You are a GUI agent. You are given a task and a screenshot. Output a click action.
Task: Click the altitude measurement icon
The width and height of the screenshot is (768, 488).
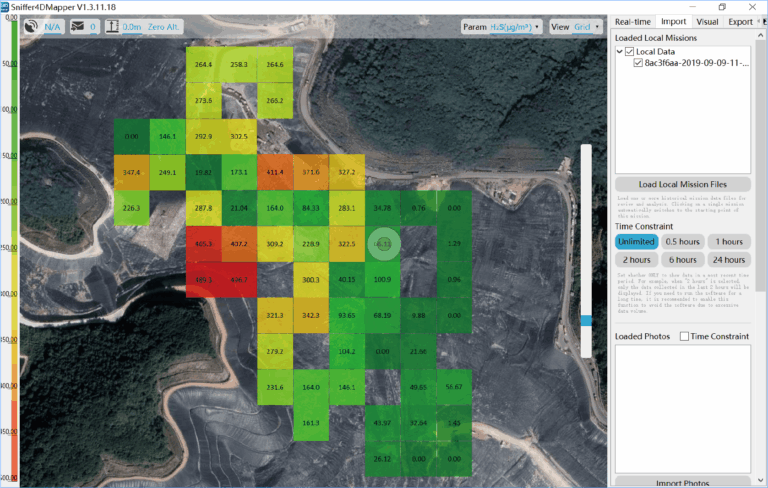[x=112, y=26]
